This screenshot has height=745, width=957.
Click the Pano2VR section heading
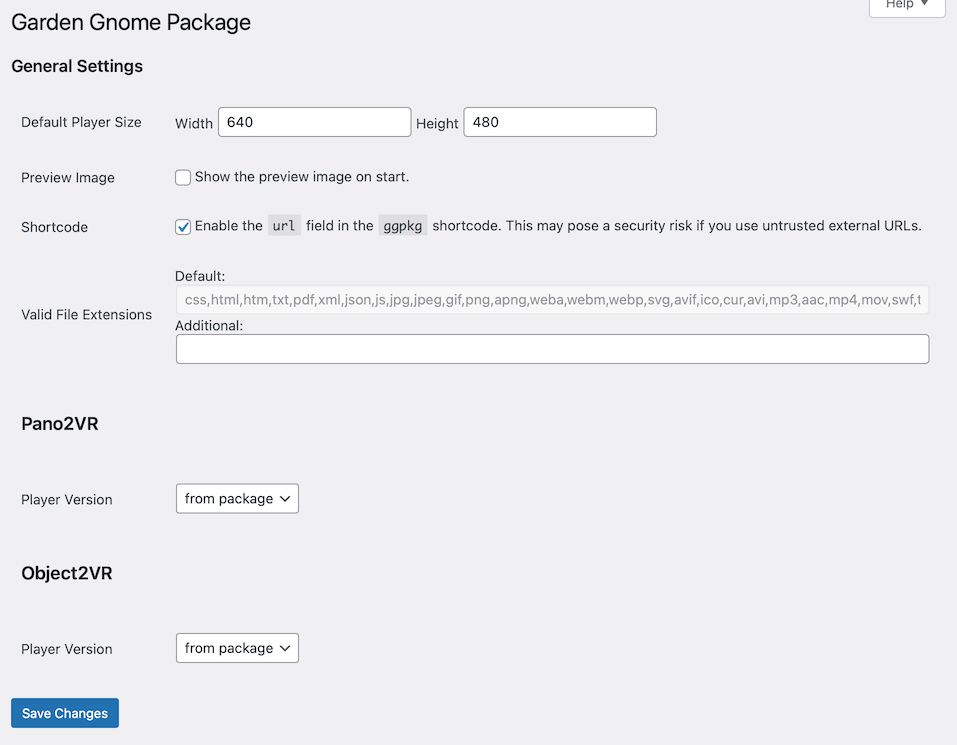click(60, 423)
